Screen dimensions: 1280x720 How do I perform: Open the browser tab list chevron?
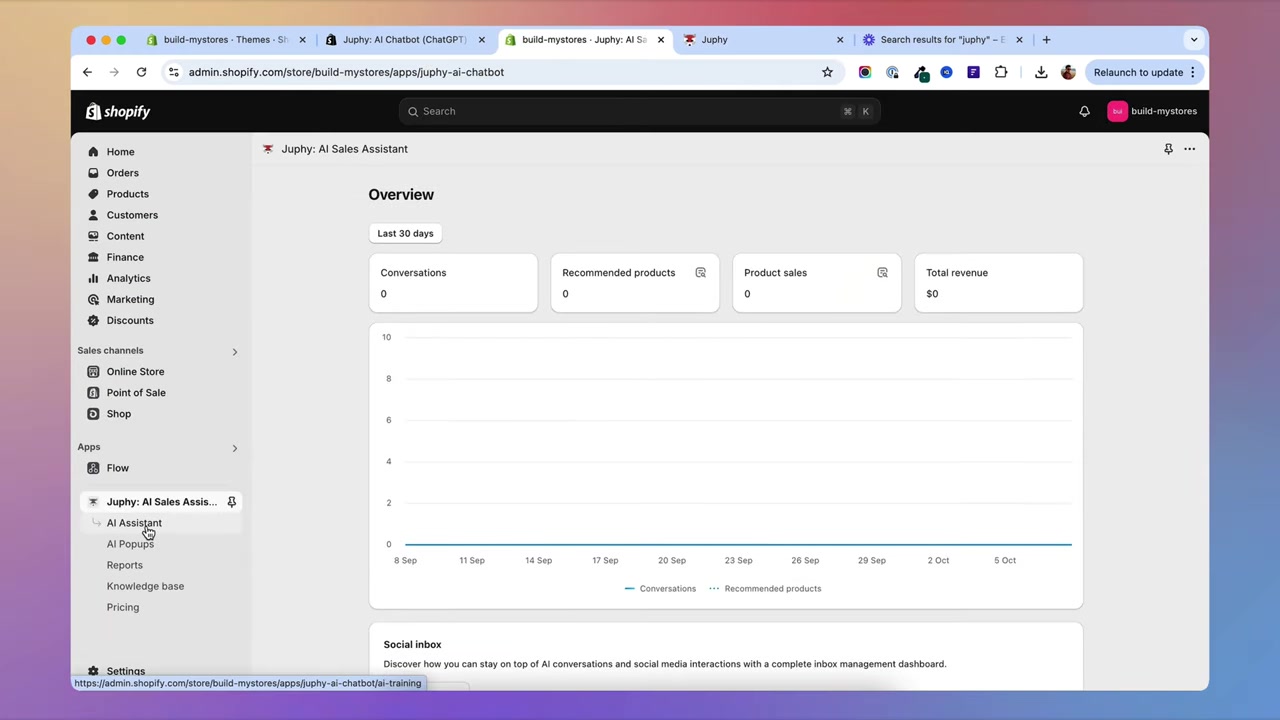pos(1194,40)
